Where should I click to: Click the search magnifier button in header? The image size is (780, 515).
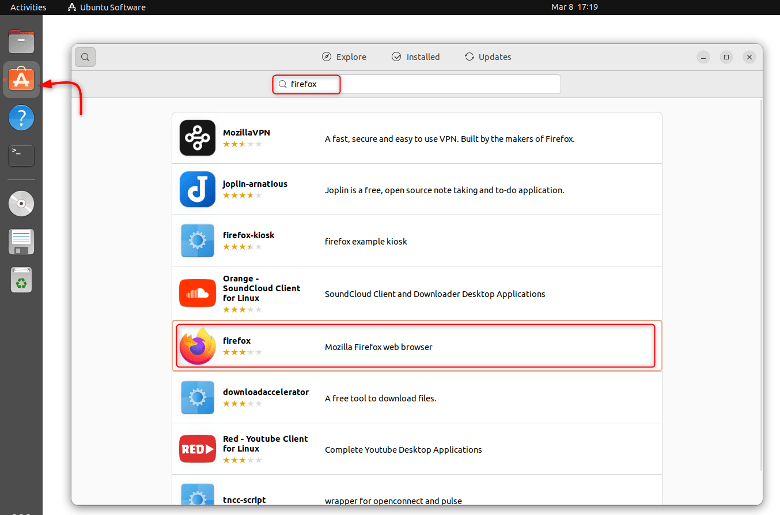point(86,57)
